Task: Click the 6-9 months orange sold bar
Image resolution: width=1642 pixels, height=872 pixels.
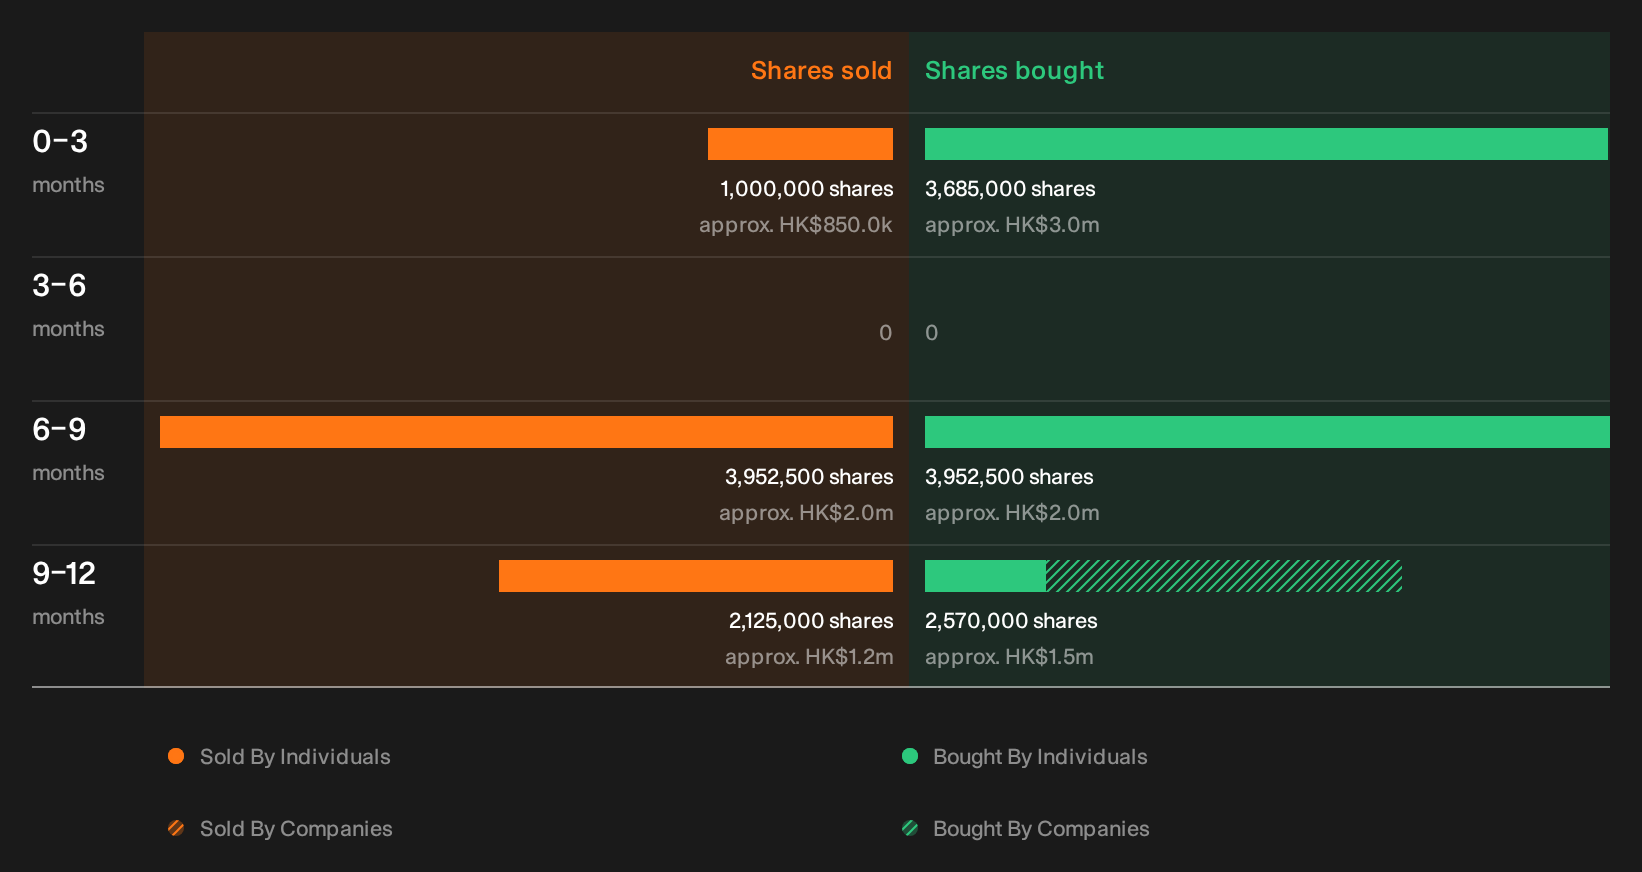Action: pos(526,432)
